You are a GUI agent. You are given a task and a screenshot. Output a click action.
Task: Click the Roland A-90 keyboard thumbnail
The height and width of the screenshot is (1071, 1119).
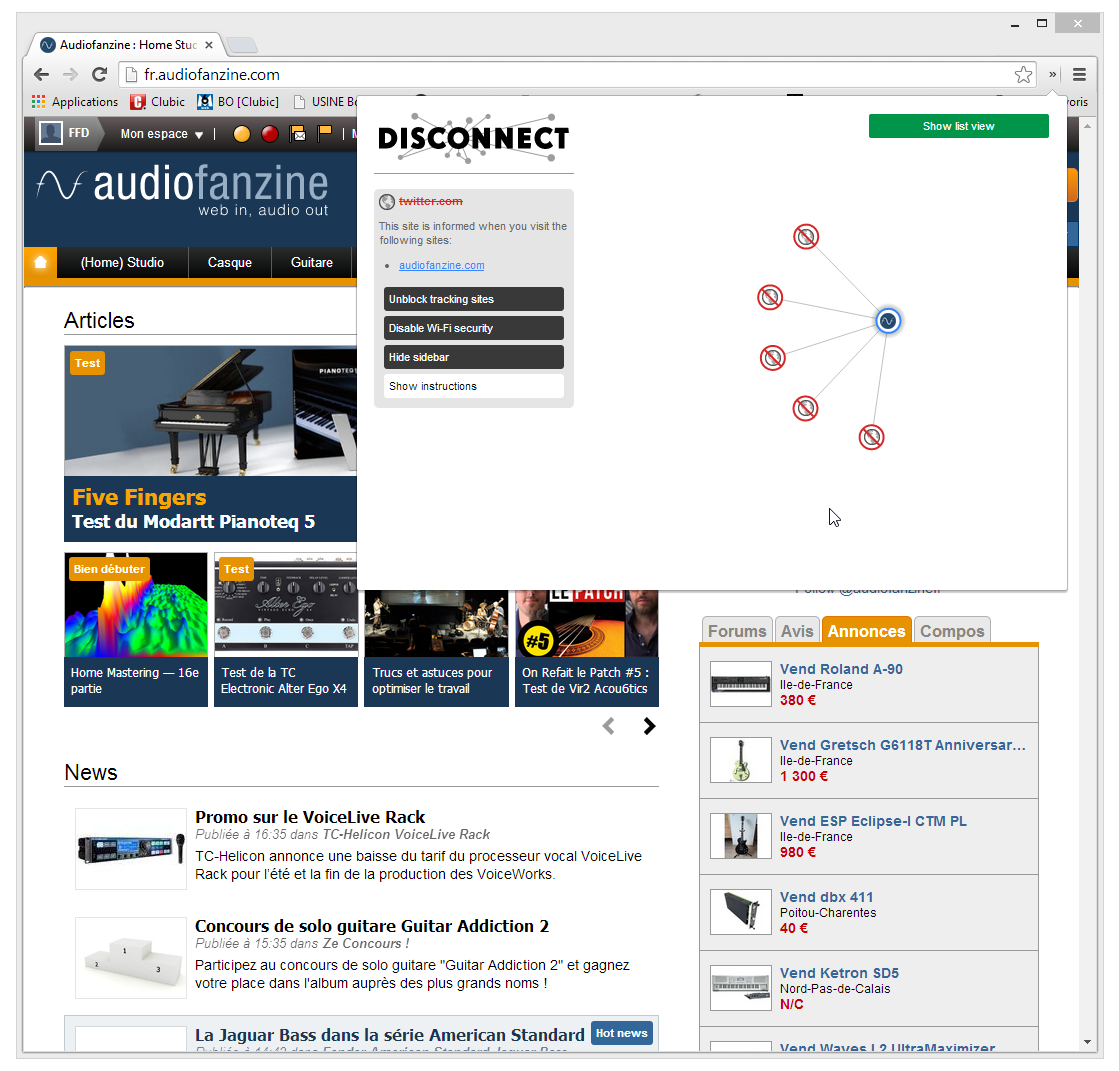(x=741, y=684)
